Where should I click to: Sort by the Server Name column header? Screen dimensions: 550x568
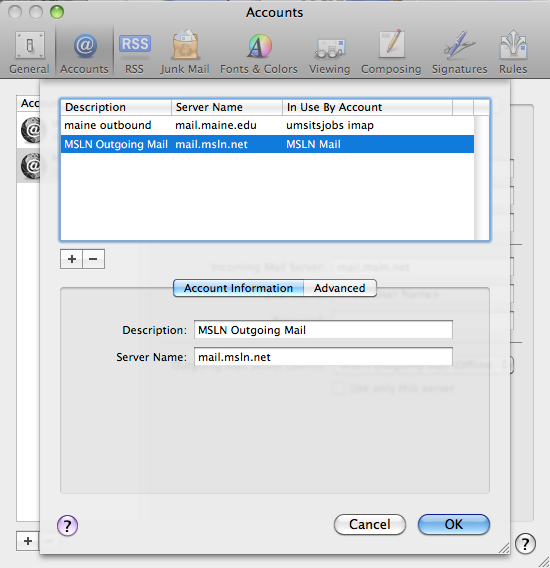[227, 107]
